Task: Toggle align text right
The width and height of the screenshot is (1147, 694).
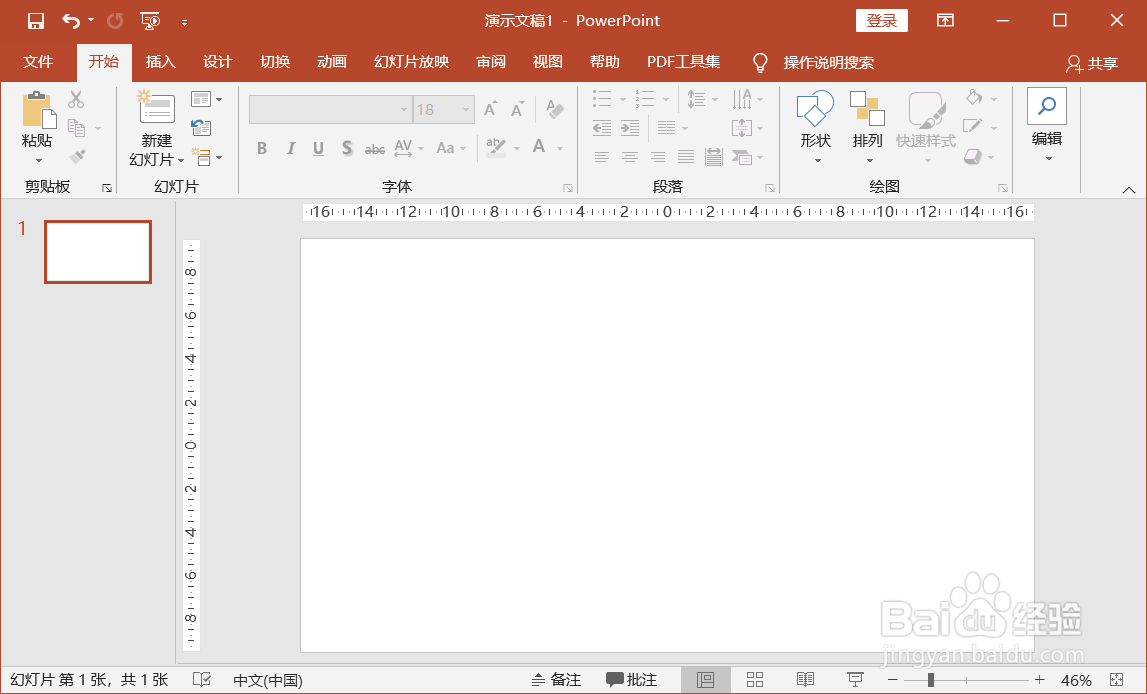Action: [658, 156]
